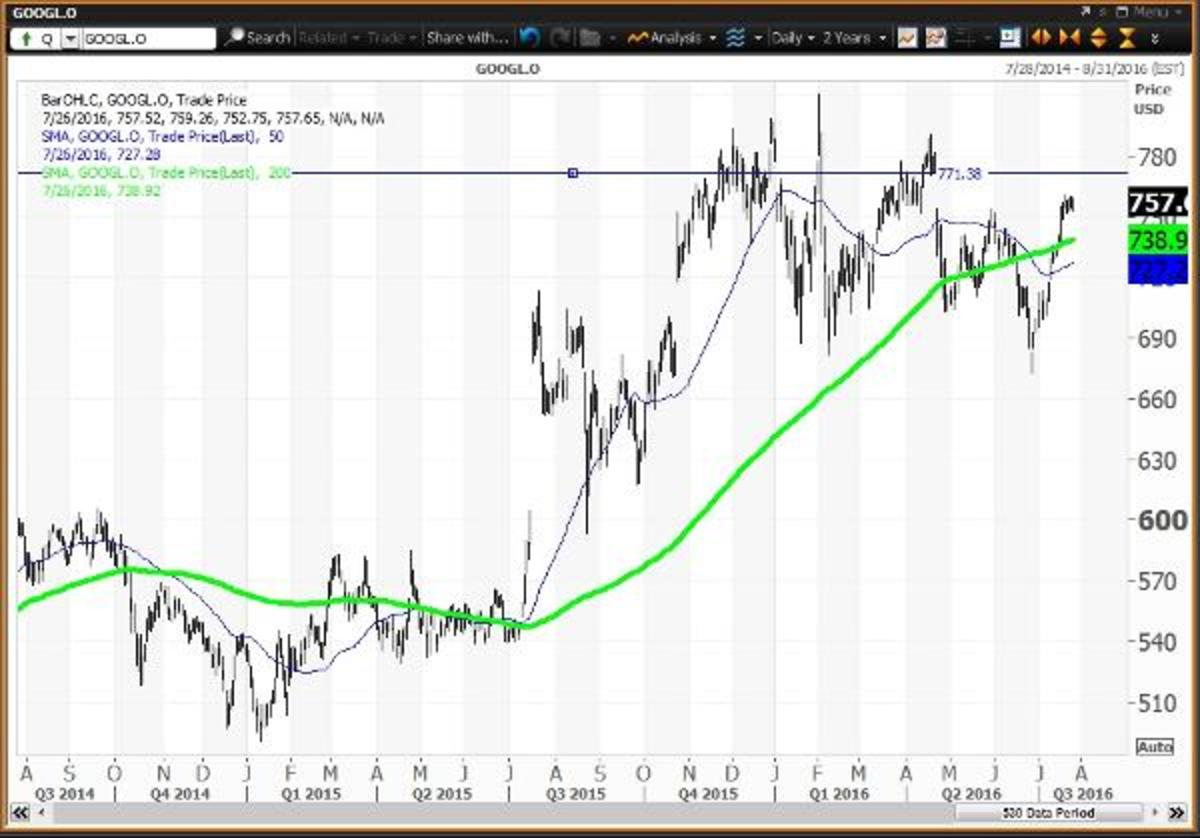The width and height of the screenshot is (1200, 838).
Task: Click the vertical compress orange hourglass icon
Action: point(1127,38)
